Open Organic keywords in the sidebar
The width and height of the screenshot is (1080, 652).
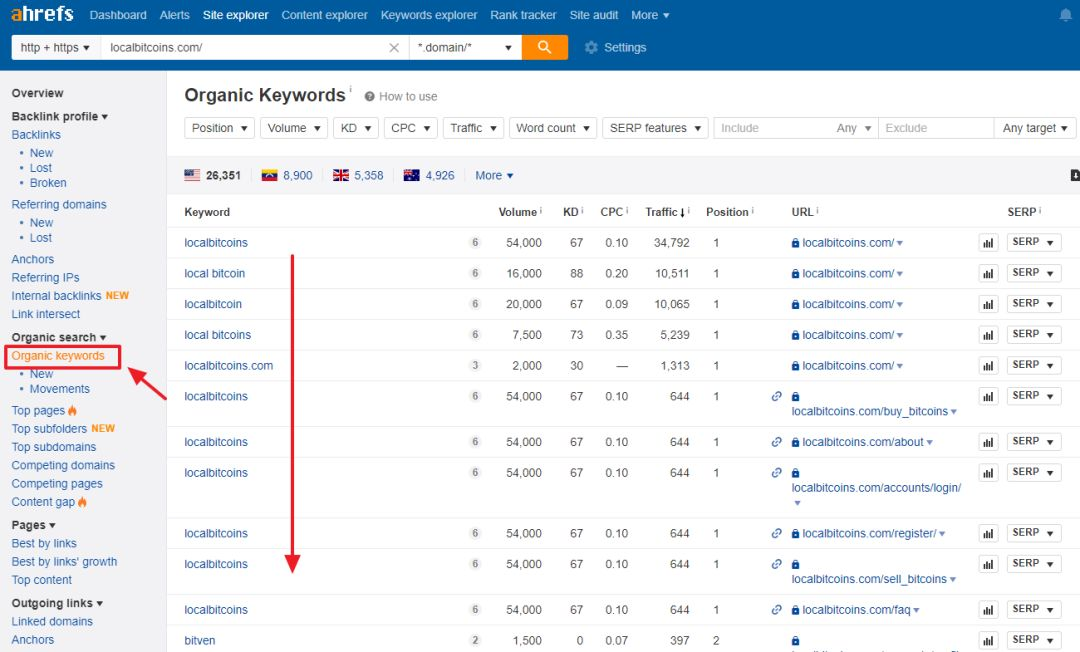point(58,356)
